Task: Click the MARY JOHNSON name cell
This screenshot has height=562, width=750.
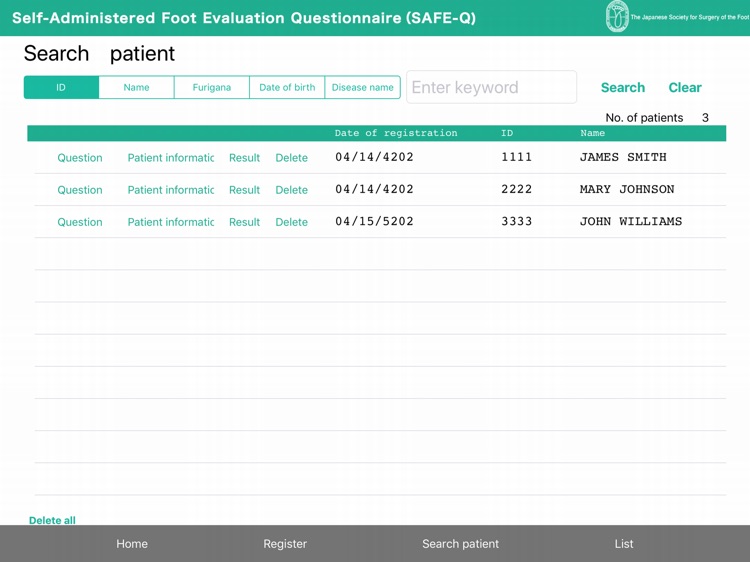Action: pyautogui.click(x=627, y=189)
